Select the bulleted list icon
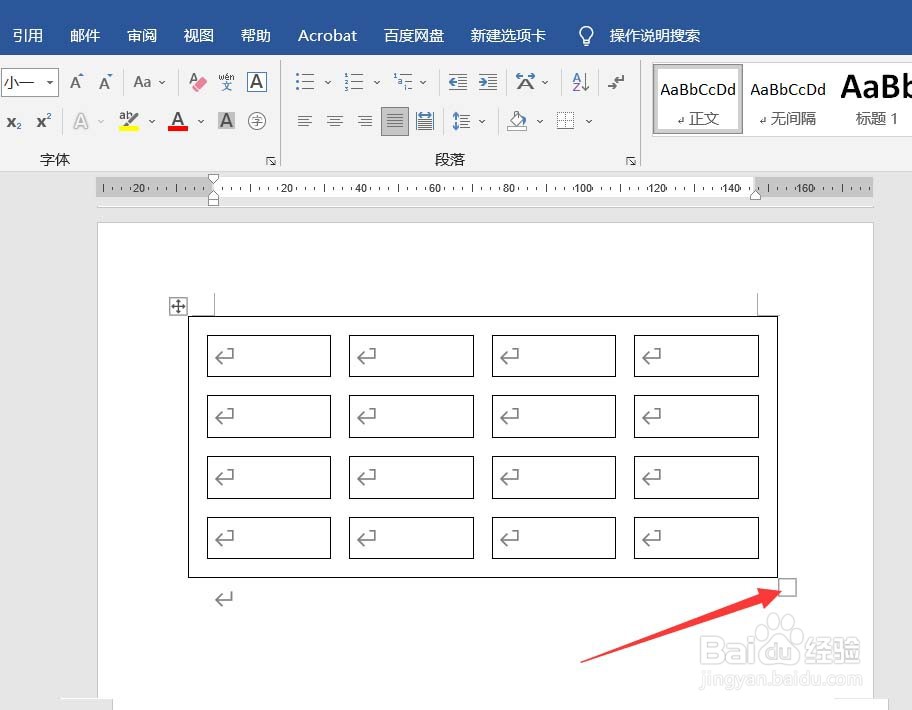912x710 pixels. (305, 81)
